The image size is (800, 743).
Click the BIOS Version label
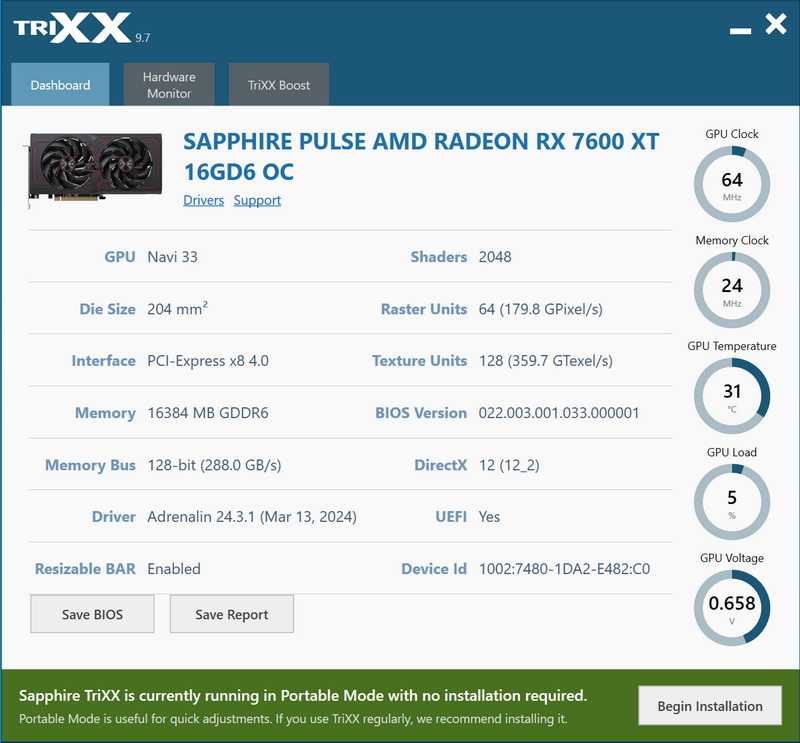[x=421, y=413]
